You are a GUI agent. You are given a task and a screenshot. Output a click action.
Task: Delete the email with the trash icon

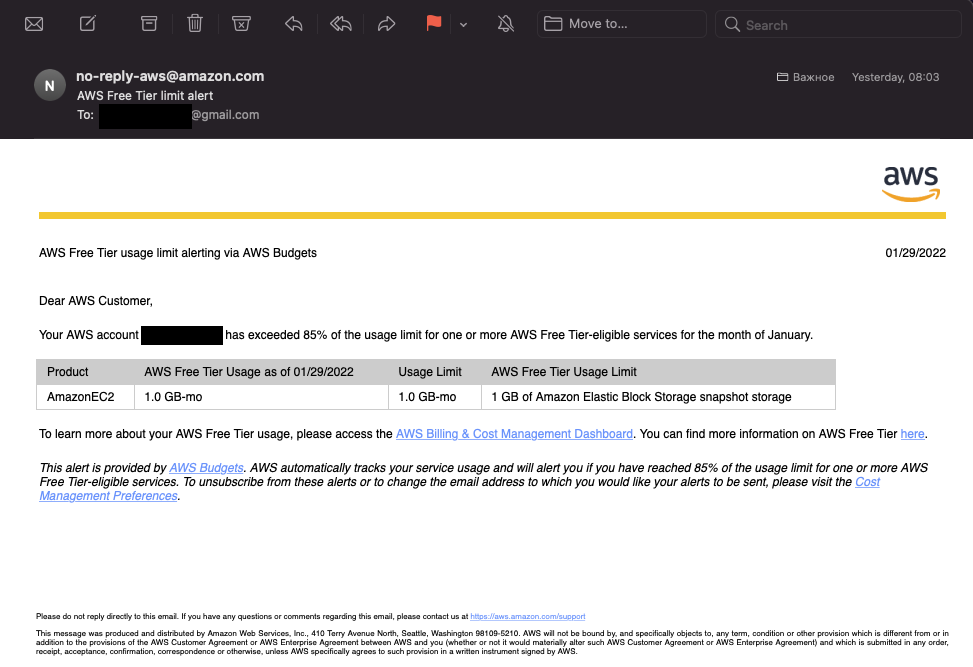click(195, 24)
